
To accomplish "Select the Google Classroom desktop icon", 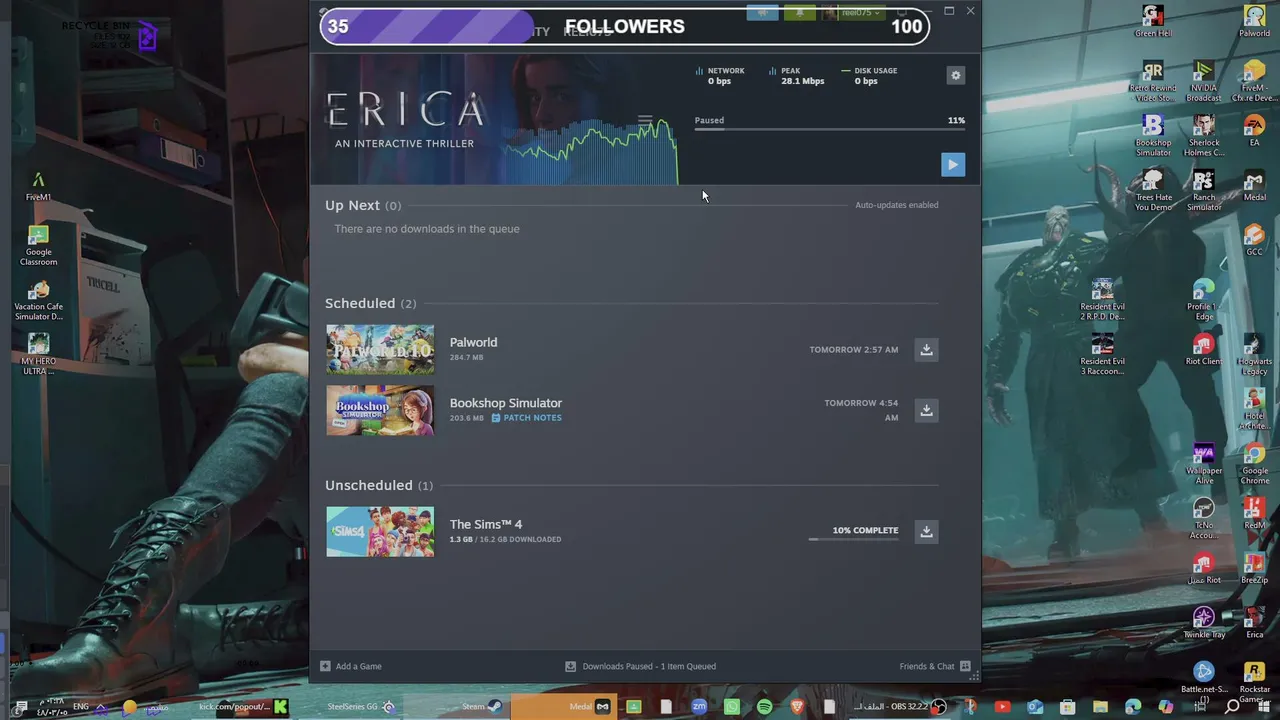I will (x=38, y=246).
